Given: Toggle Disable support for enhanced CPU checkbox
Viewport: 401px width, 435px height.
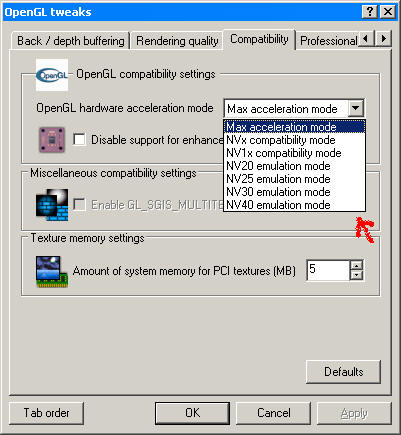Looking at the screenshot, I should point(79,139).
